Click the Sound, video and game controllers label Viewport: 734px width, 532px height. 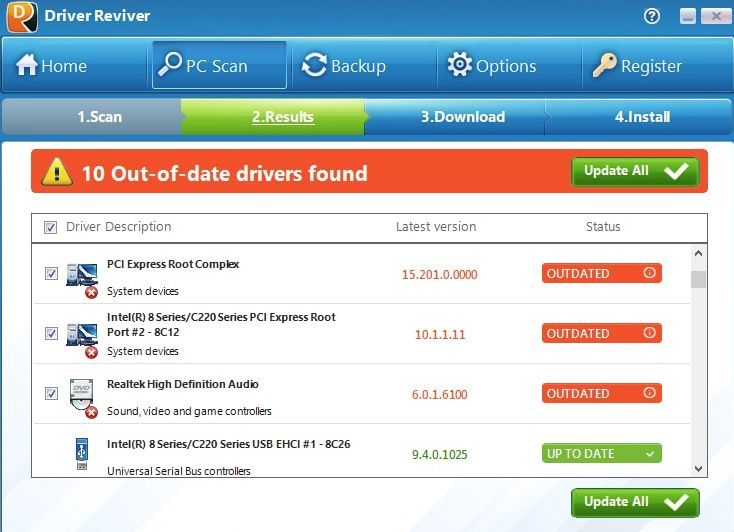click(x=189, y=411)
